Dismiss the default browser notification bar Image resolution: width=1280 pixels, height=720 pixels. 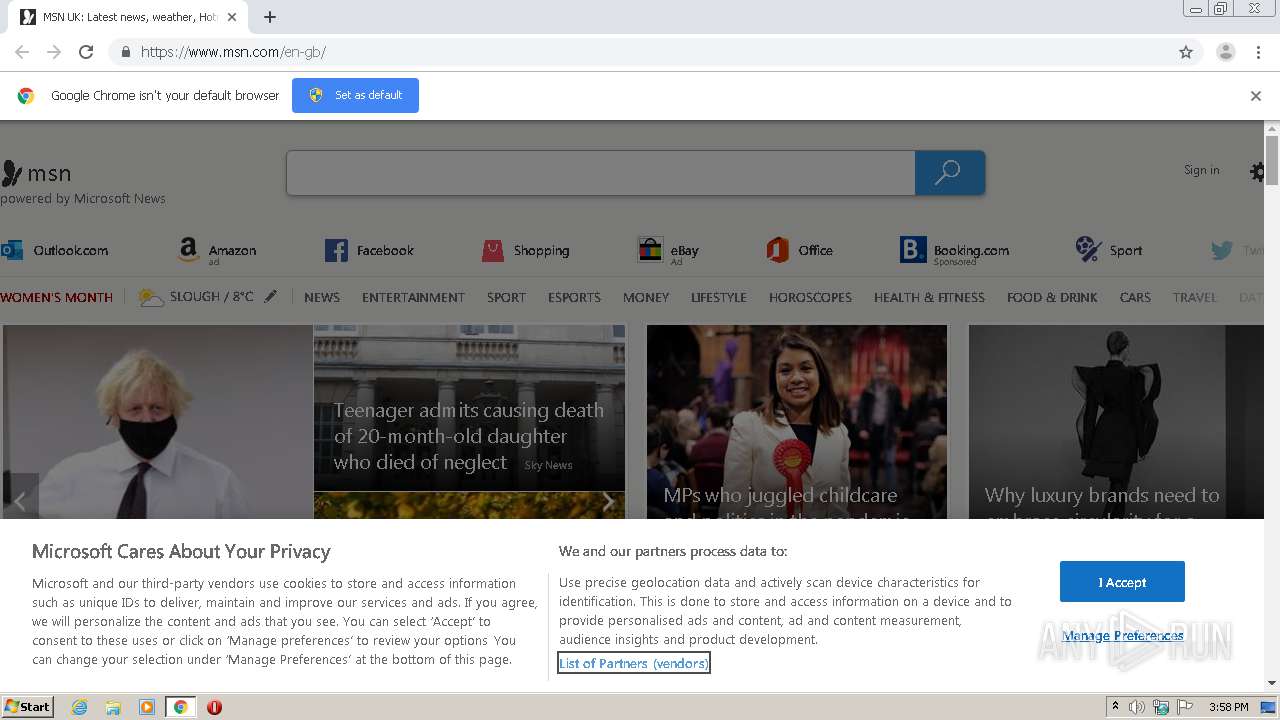coord(1256,96)
